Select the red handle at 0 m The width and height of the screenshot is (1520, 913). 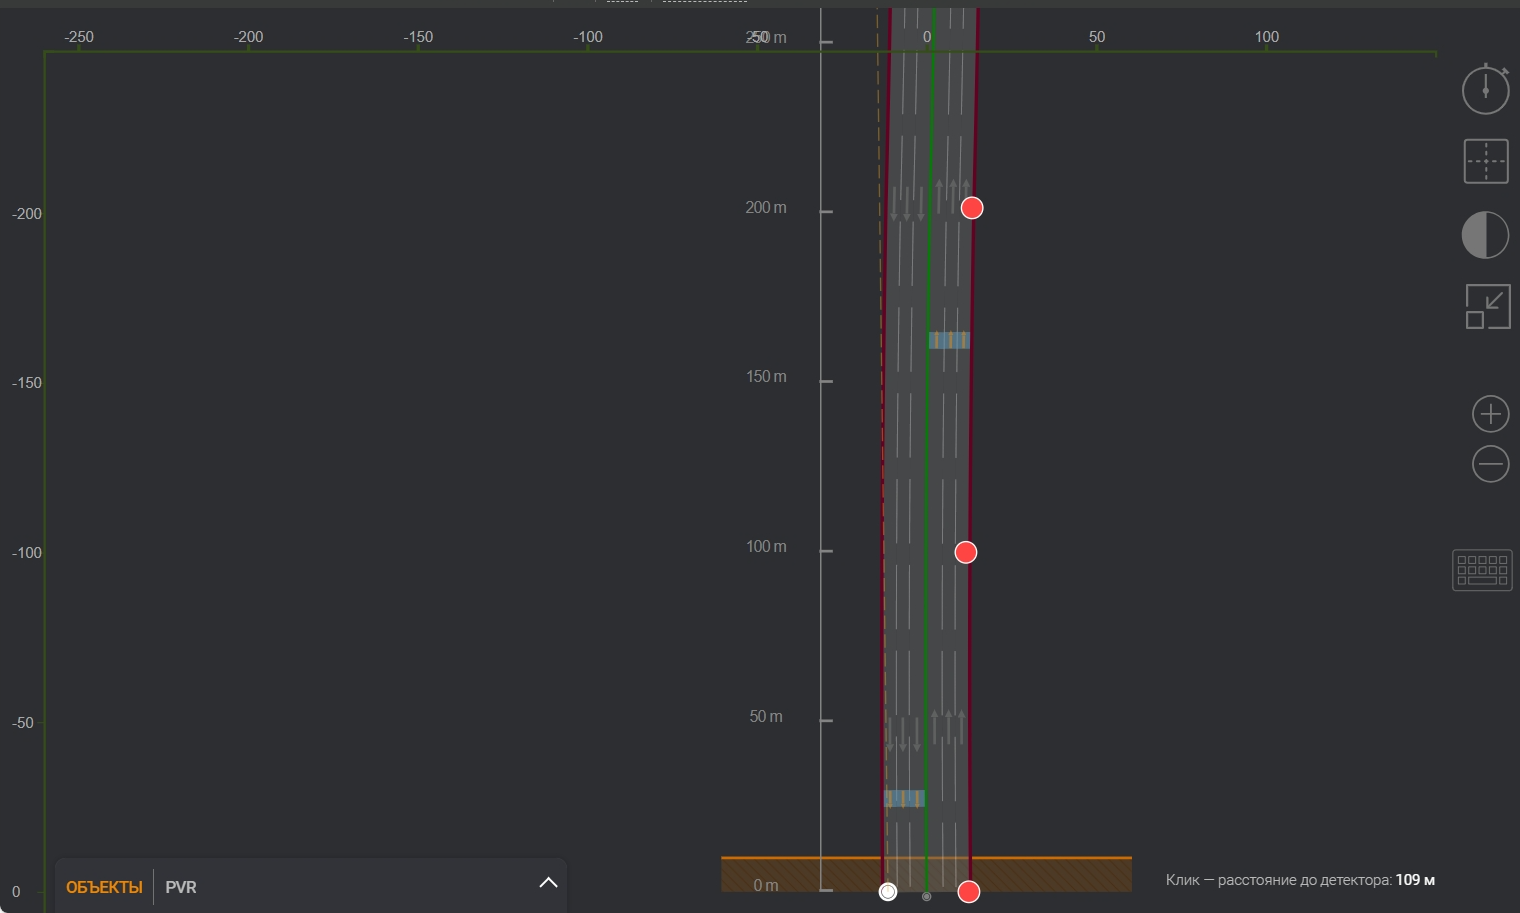tap(968, 892)
